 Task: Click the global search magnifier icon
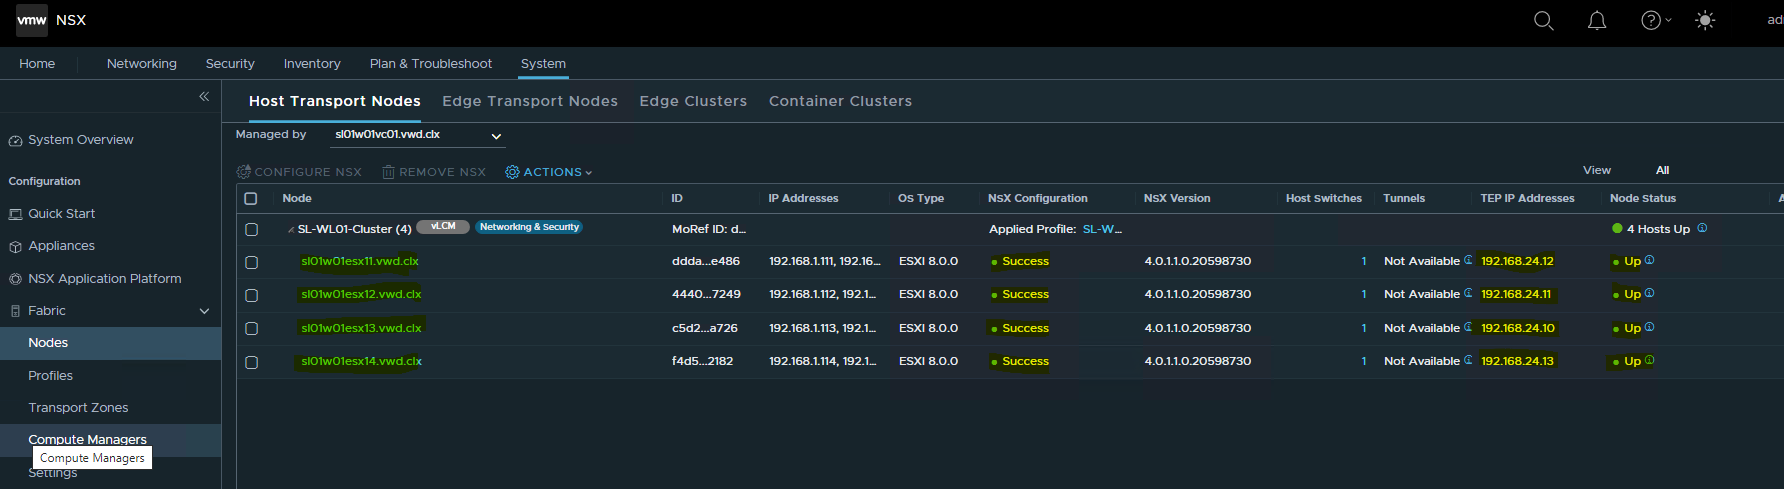point(1544,21)
